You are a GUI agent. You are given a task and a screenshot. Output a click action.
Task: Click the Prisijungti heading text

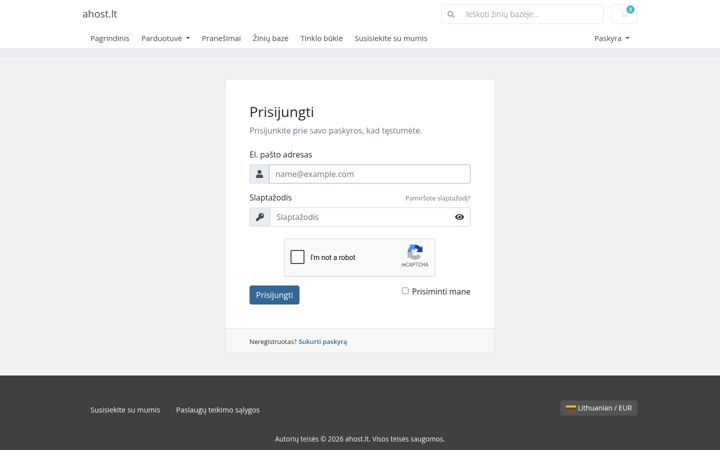pos(281,112)
